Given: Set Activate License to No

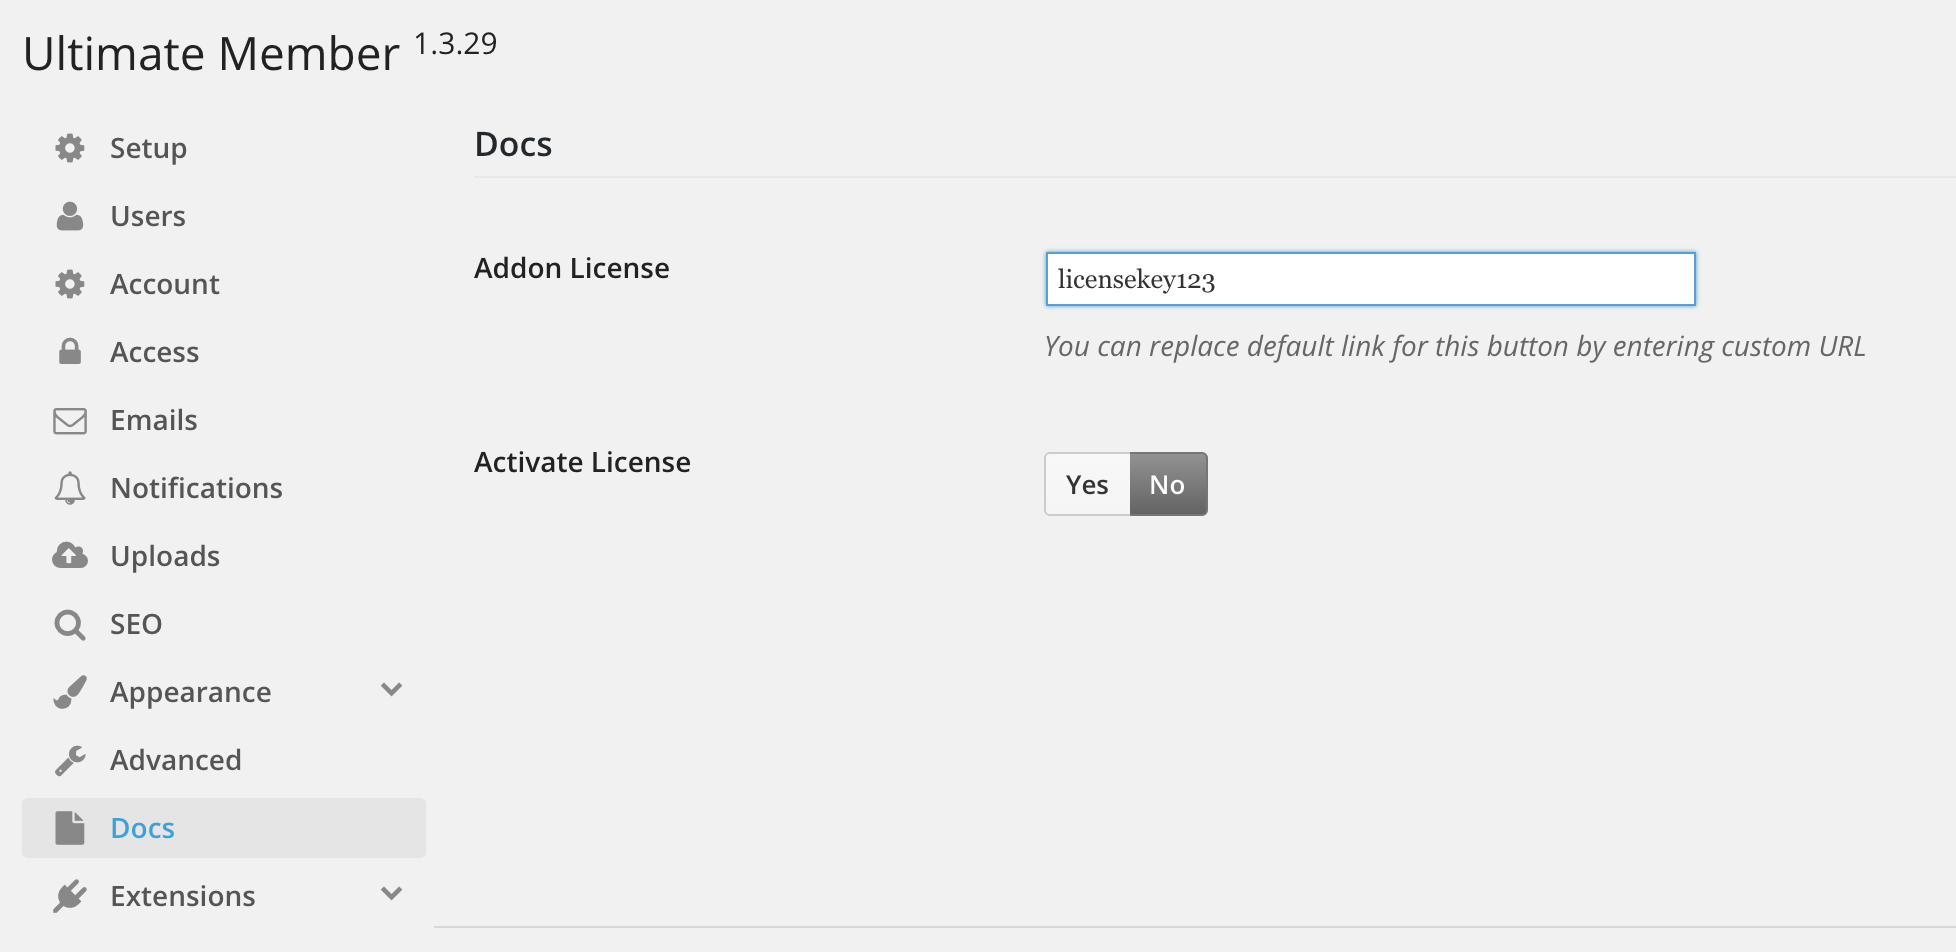Looking at the screenshot, I should coord(1168,484).
